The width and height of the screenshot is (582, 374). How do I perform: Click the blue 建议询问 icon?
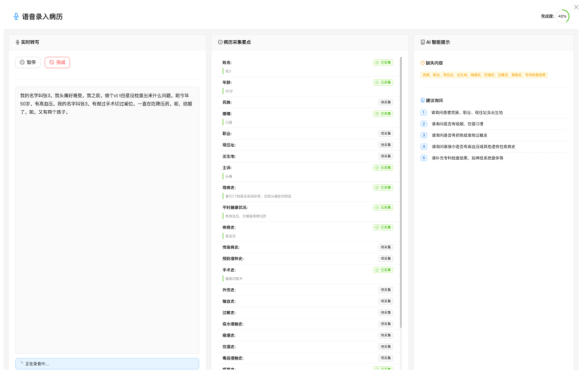pos(422,100)
